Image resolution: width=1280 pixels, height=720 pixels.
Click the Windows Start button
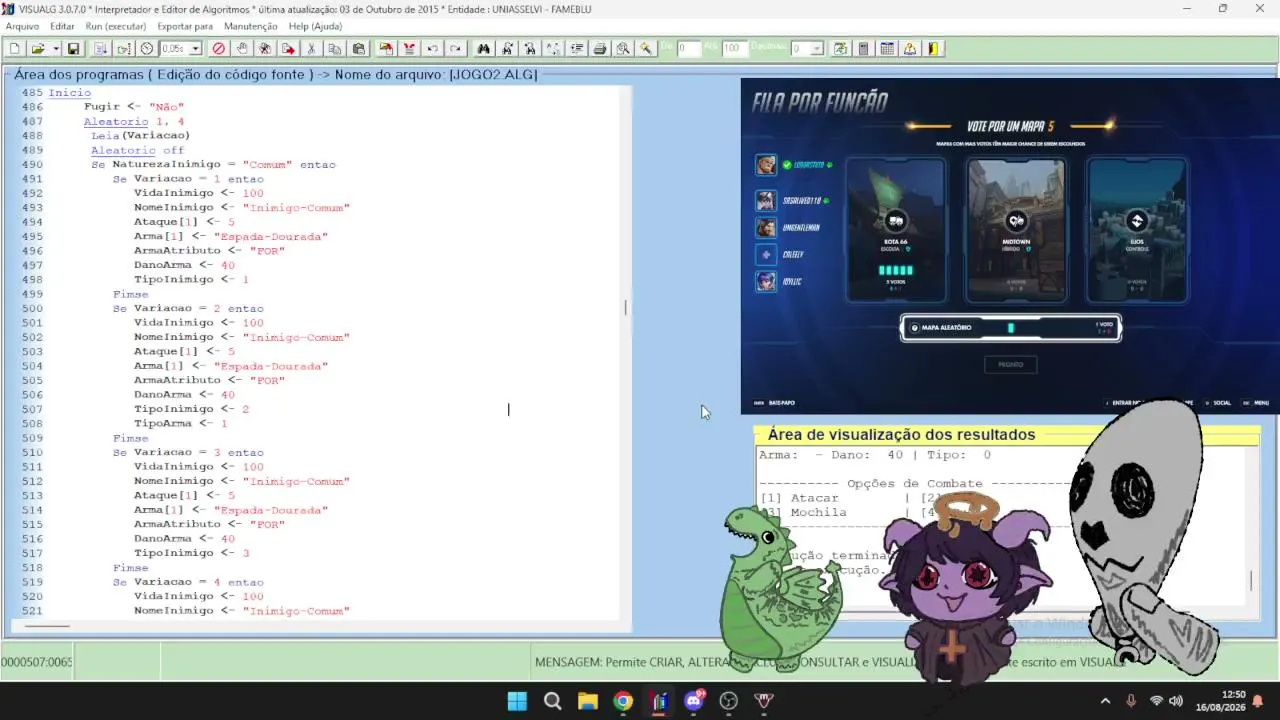(x=517, y=701)
